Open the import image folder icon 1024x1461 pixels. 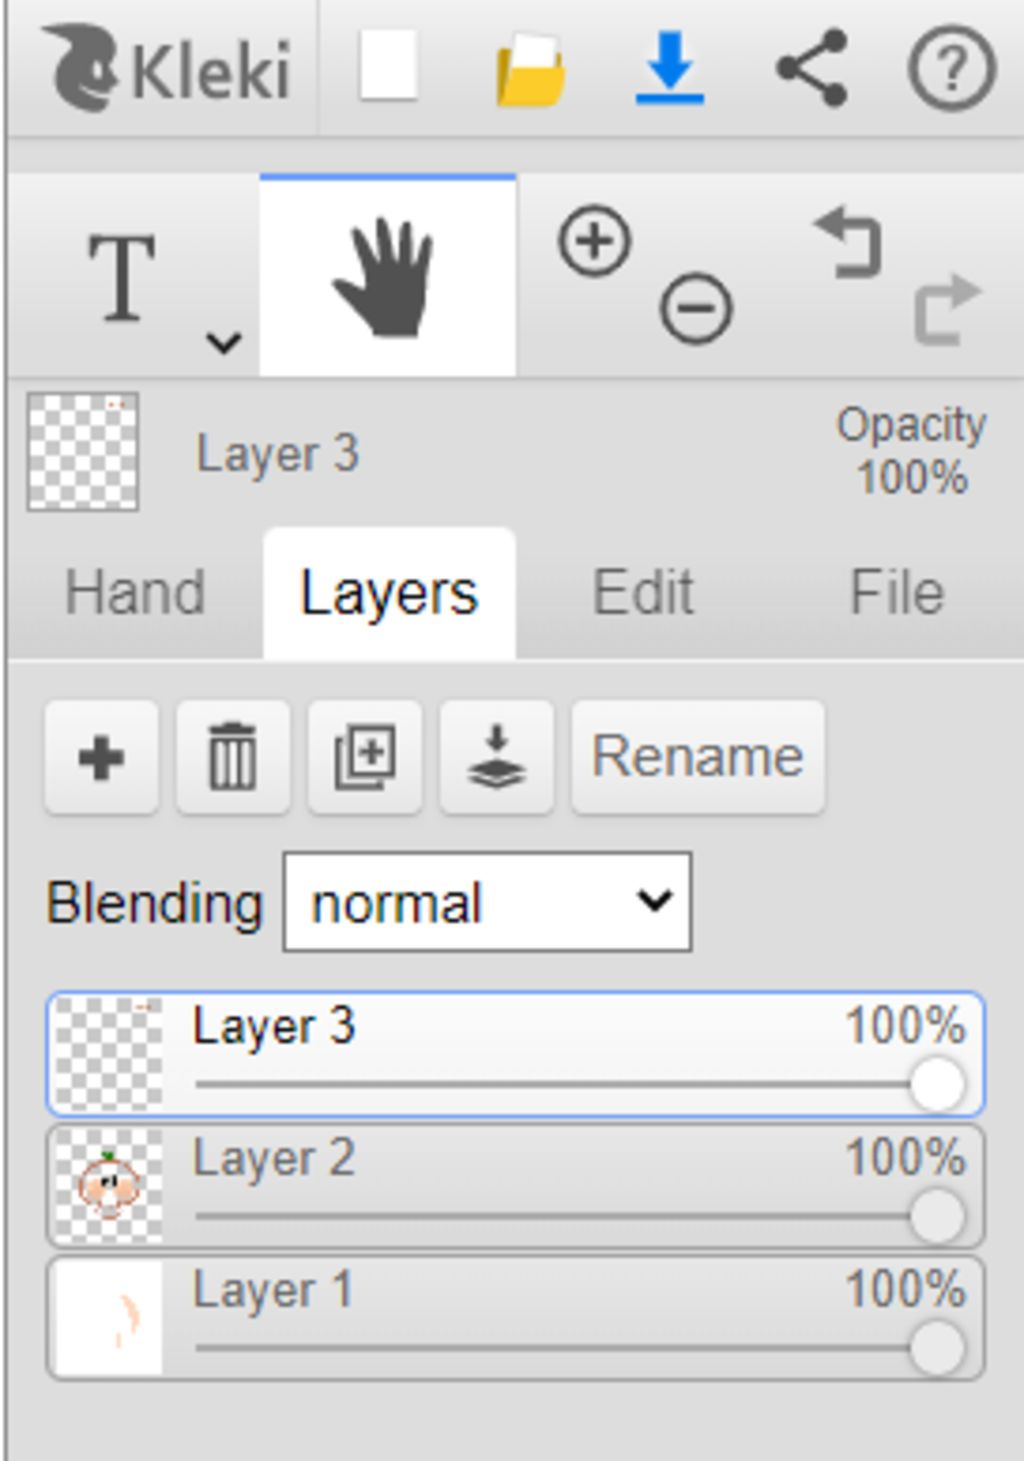530,69
